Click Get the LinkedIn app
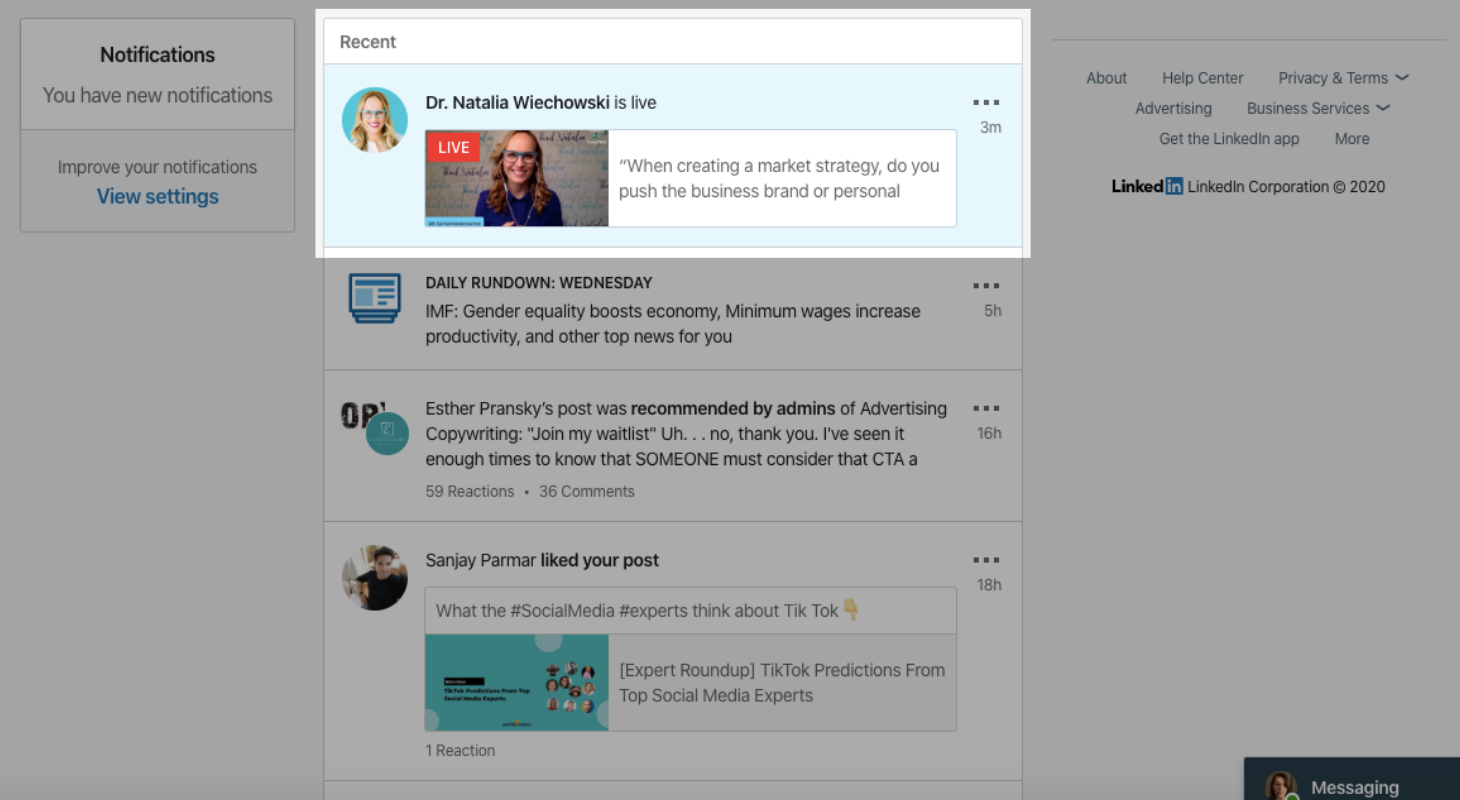 coord(1229,139)
